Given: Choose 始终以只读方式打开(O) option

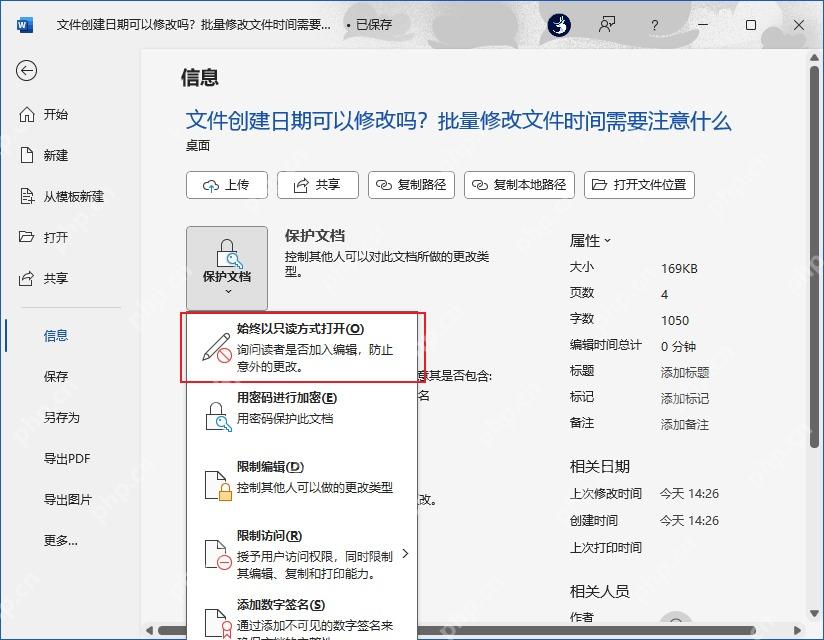Looking at the screenshot, I should point(303,347).
